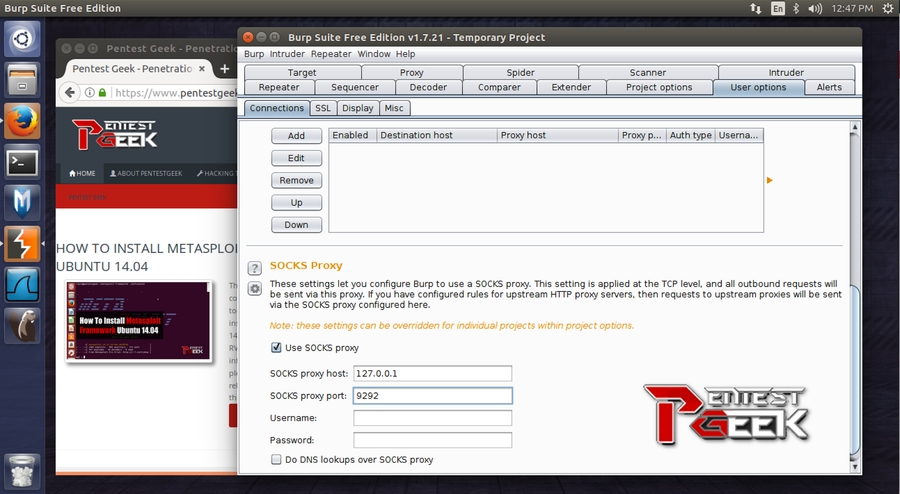Enable Do DNS lookups over SOCKS proxy
This screenshot has width=900, height=494.
tap(276, 460)
